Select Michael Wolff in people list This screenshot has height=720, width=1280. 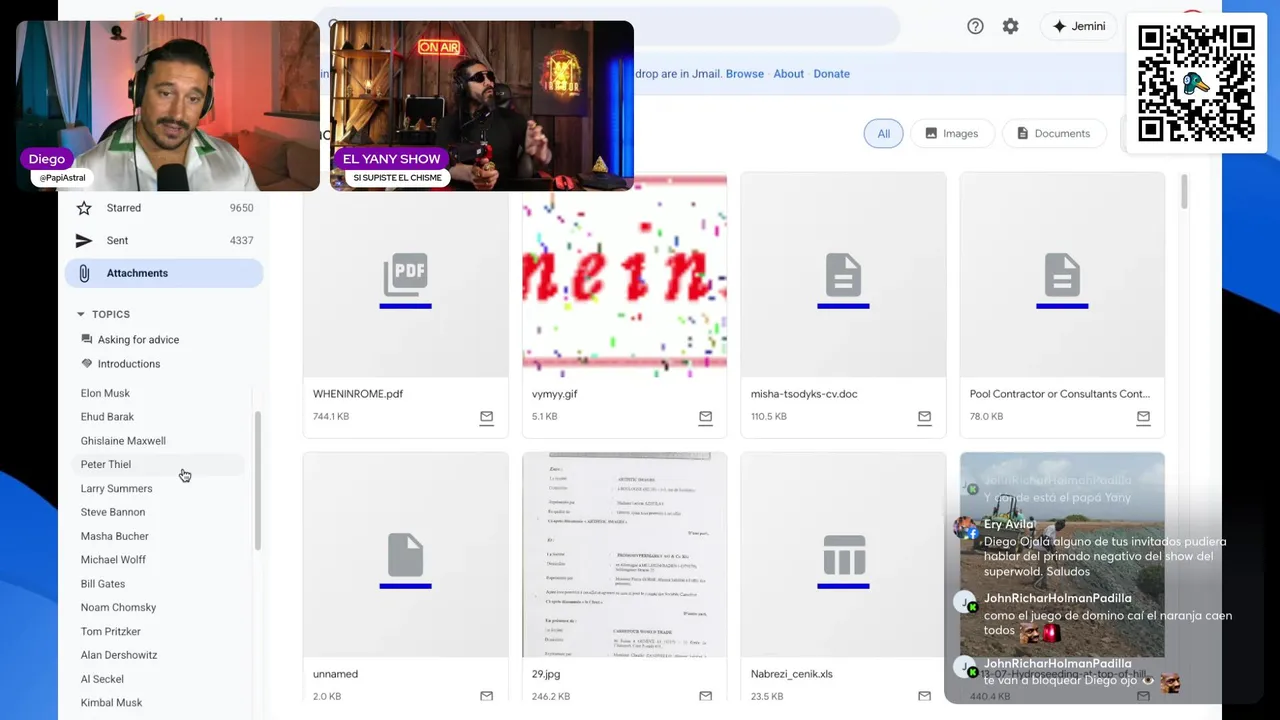[x=113, y=560]
